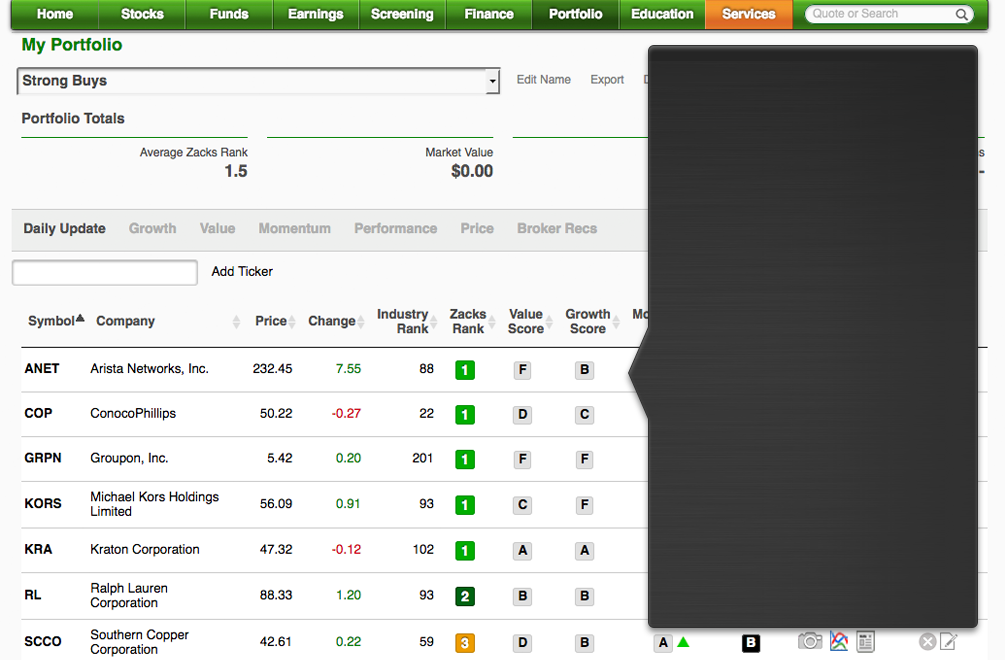Remove SCCO using the delete icon
The height and width of the screenshot is (660, 1005).
927,642
